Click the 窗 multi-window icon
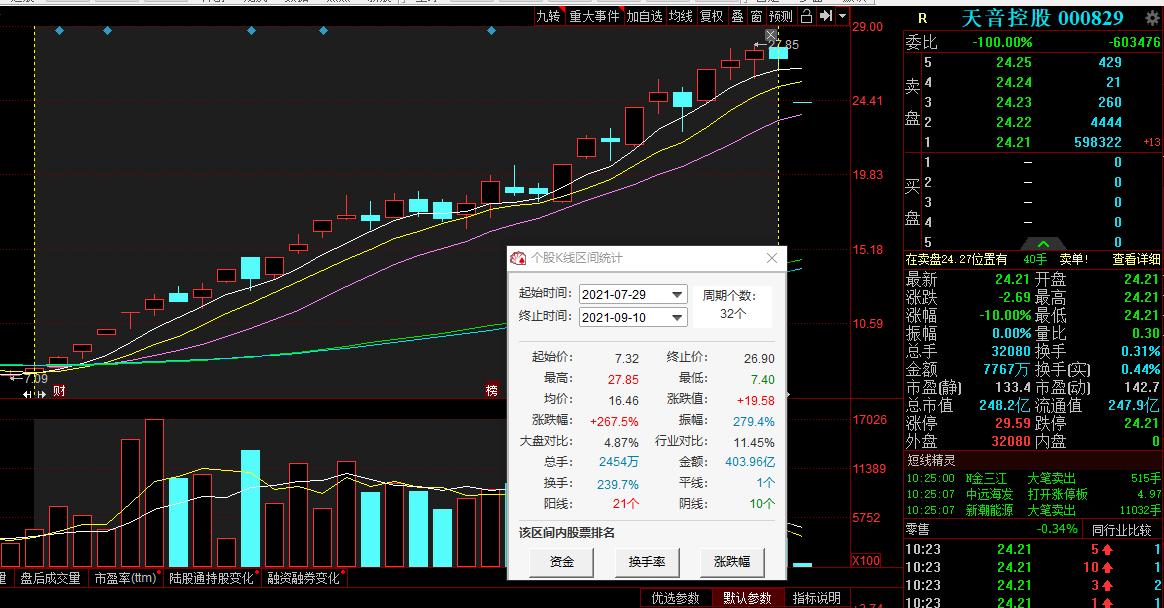The image size is (1164, 608). click(x=755, y=16)
